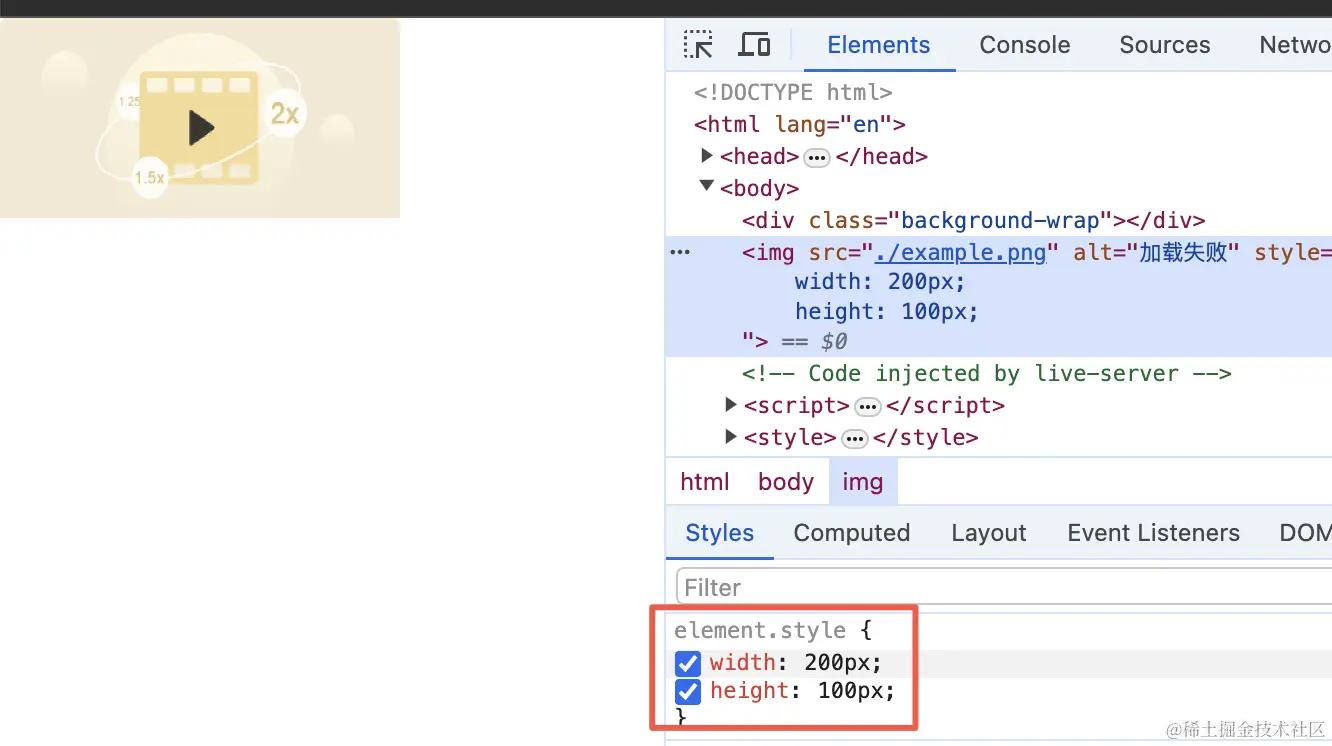Click the rendered video image on page
1332x746 pixels.
(x=200, y=118)
